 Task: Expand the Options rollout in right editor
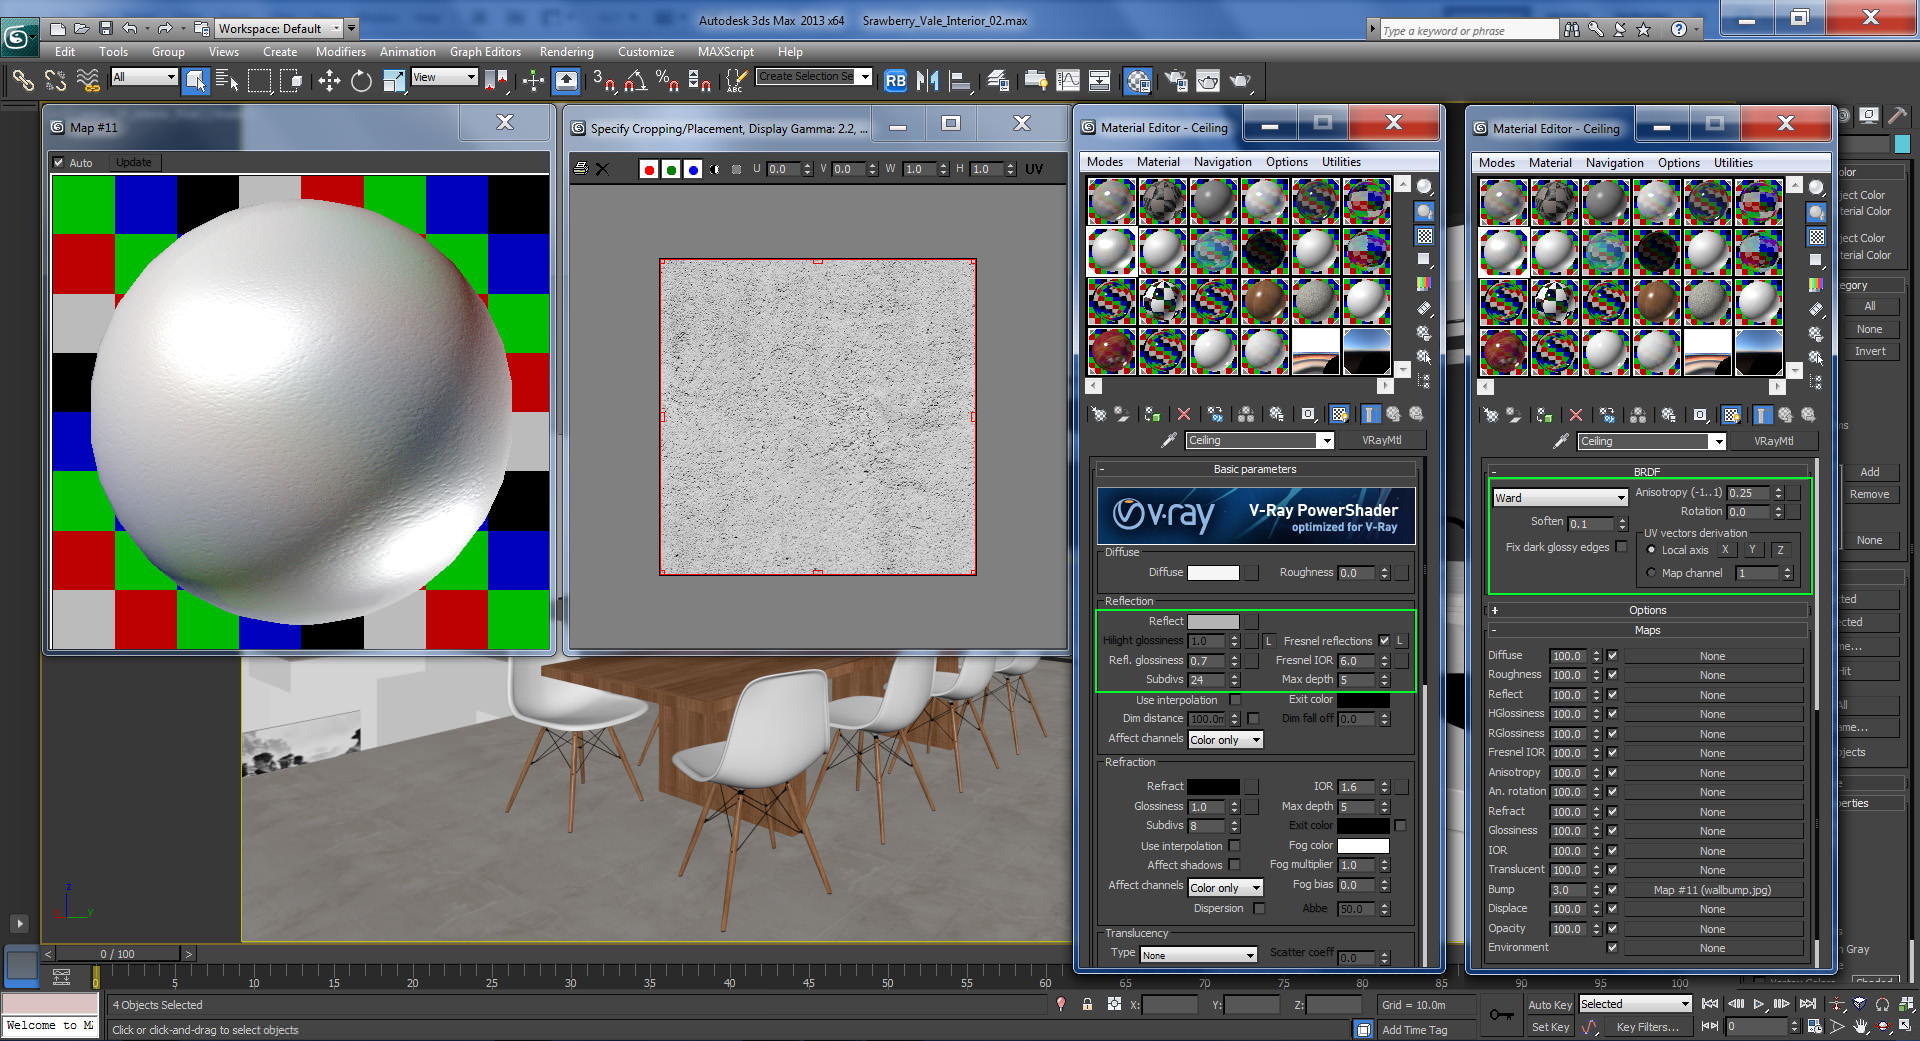click(x=1647, y=610)
